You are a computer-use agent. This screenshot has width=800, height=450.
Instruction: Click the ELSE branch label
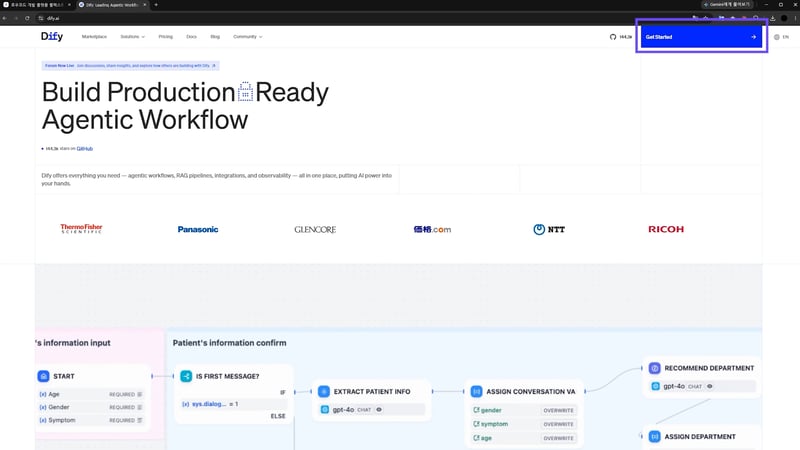(278, 416)
